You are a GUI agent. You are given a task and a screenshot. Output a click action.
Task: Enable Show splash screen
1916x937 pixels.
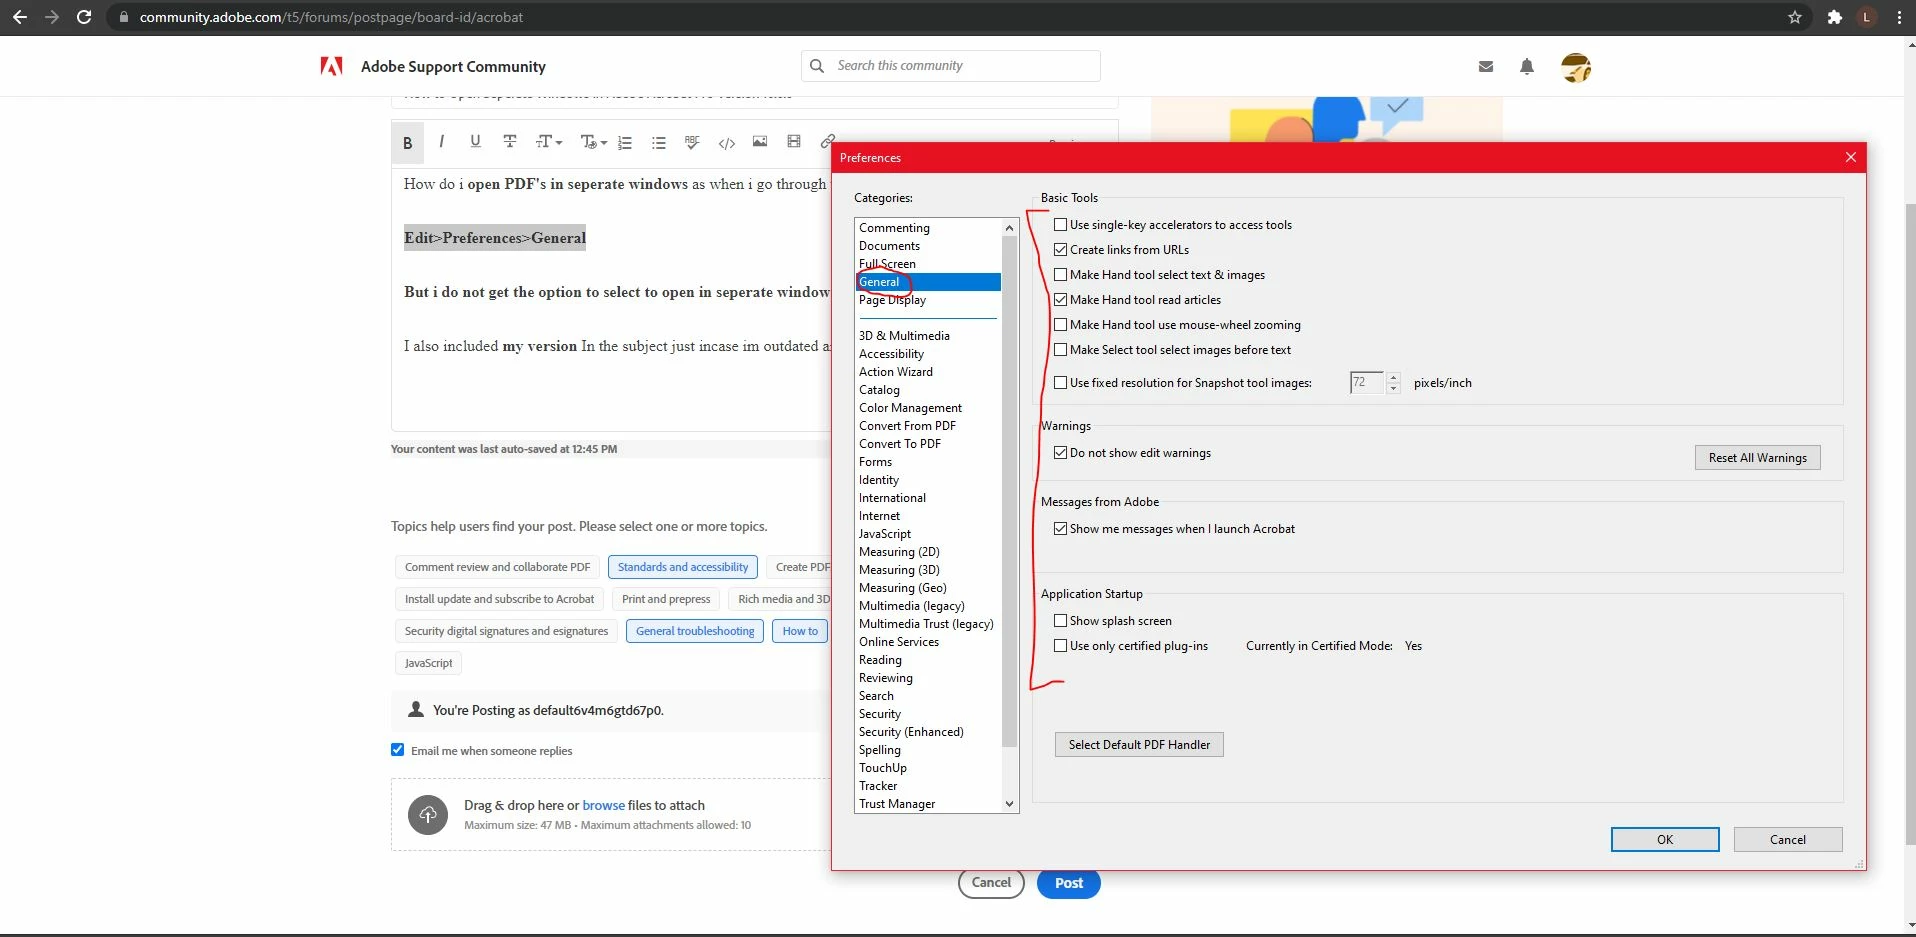(x=1061, y=621)
